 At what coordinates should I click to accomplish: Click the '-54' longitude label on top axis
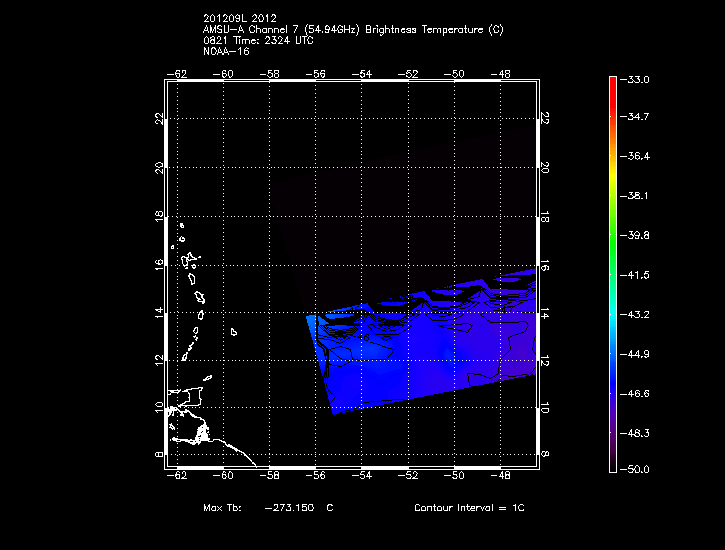[362, 74]
